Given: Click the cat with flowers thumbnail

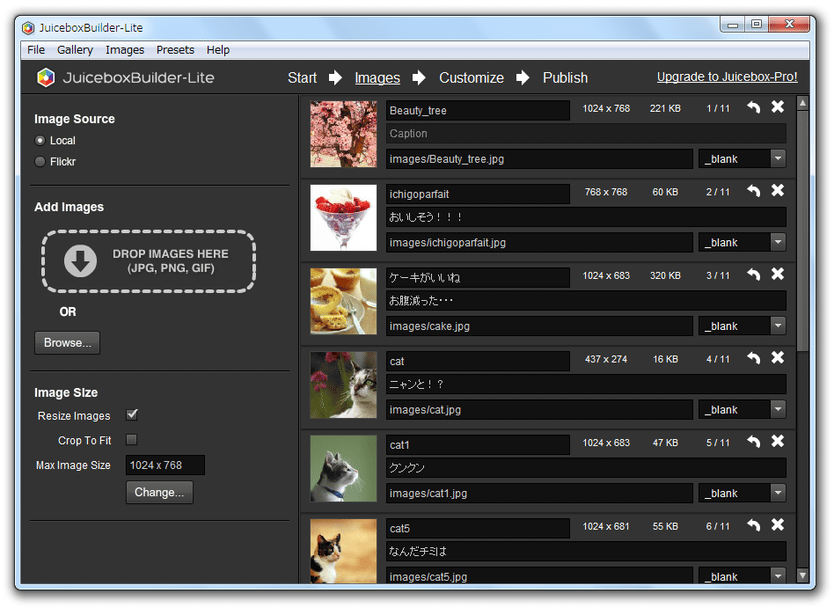Looking at the screenshot, I should [x=343, y=385].
